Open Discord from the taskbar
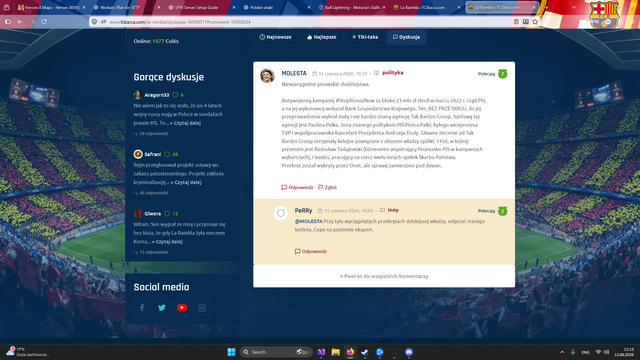The width and height of the screenshot is (640, 360). pos(409,352)
